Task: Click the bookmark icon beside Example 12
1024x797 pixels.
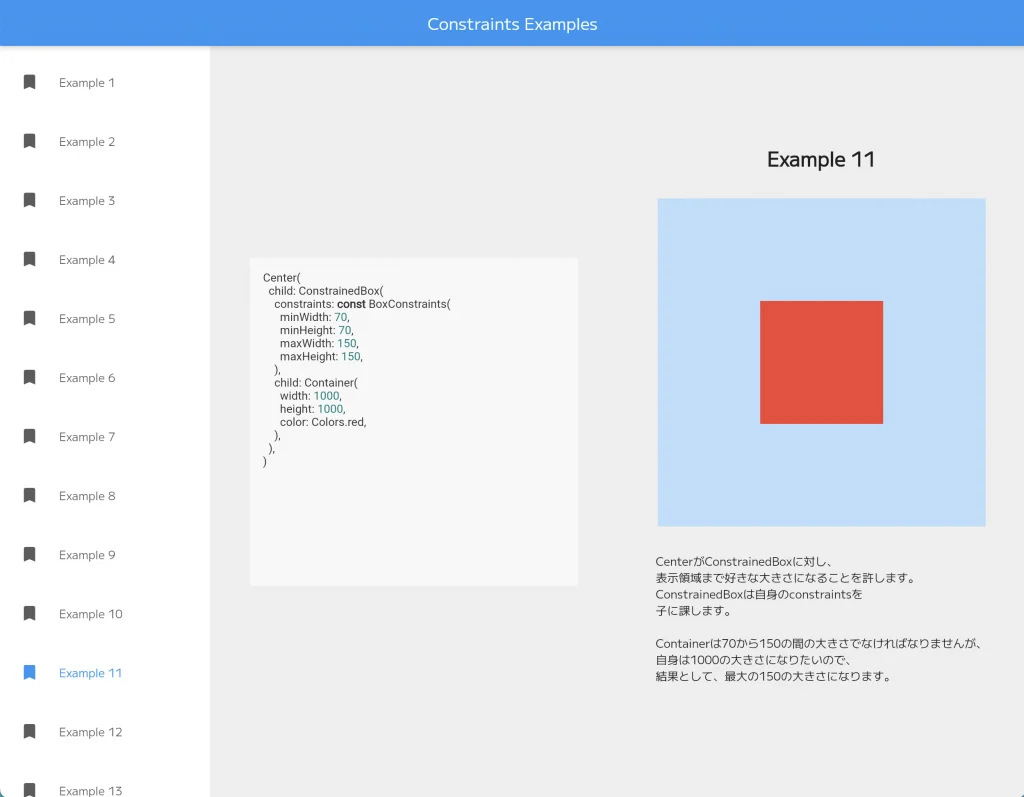Action: [29, 732]
